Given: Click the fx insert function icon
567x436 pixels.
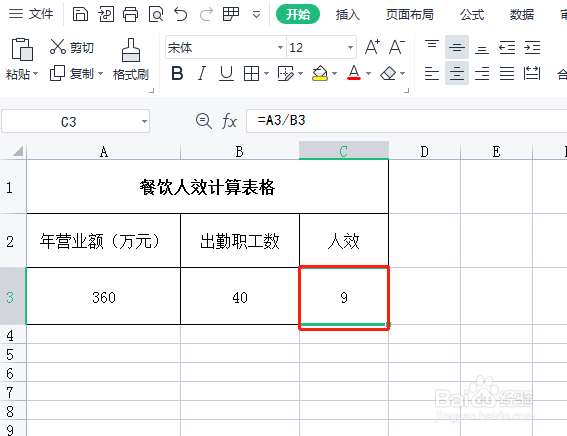Looking at the screenshot, I should [229, 120].
